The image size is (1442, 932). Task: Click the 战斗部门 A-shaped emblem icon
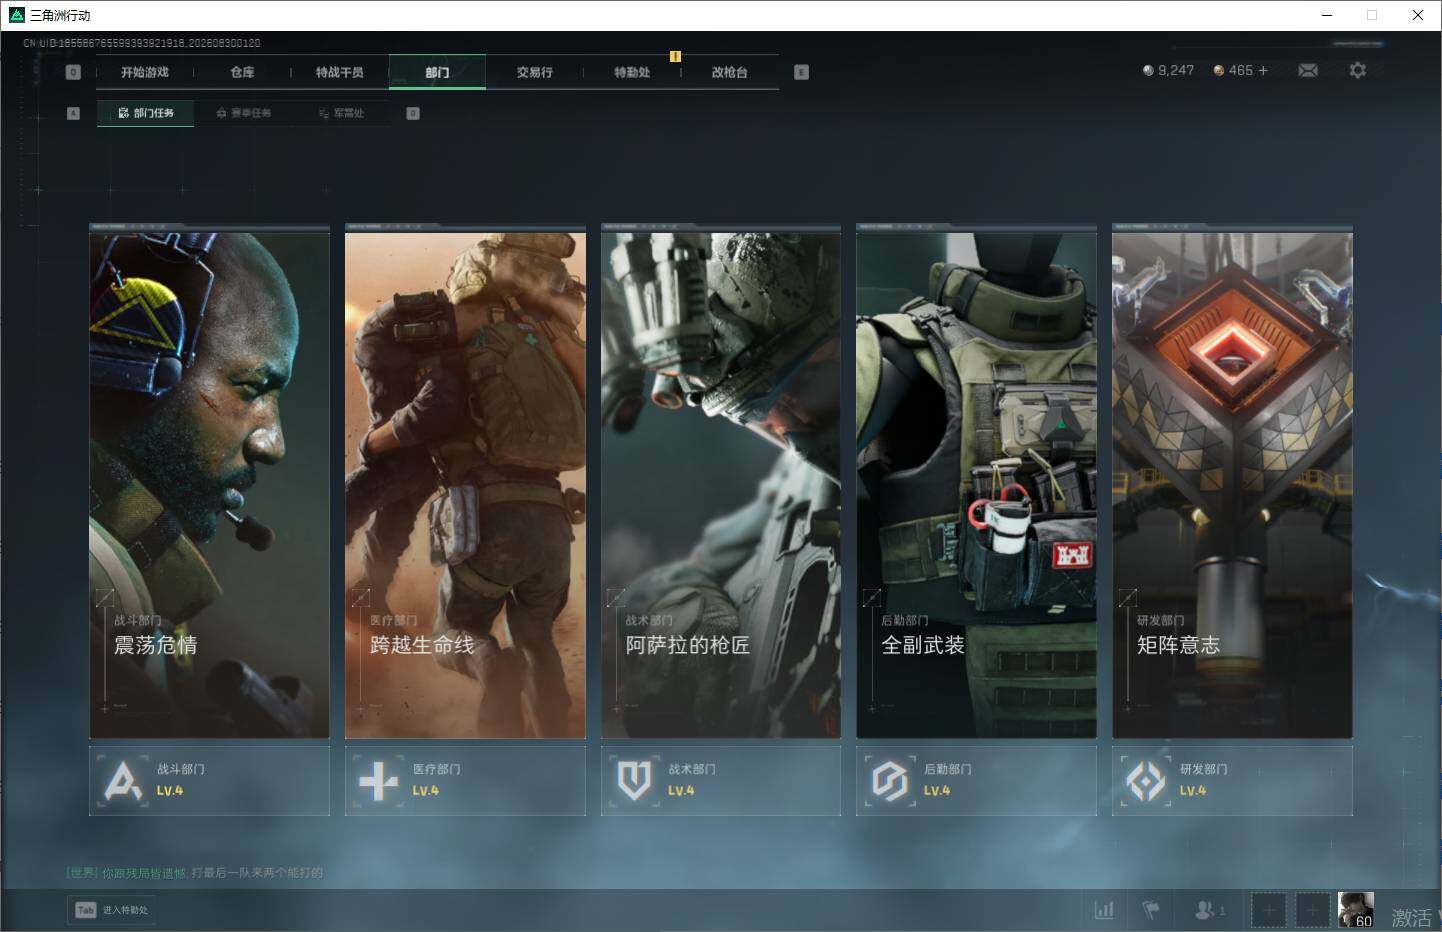(123, 781)
